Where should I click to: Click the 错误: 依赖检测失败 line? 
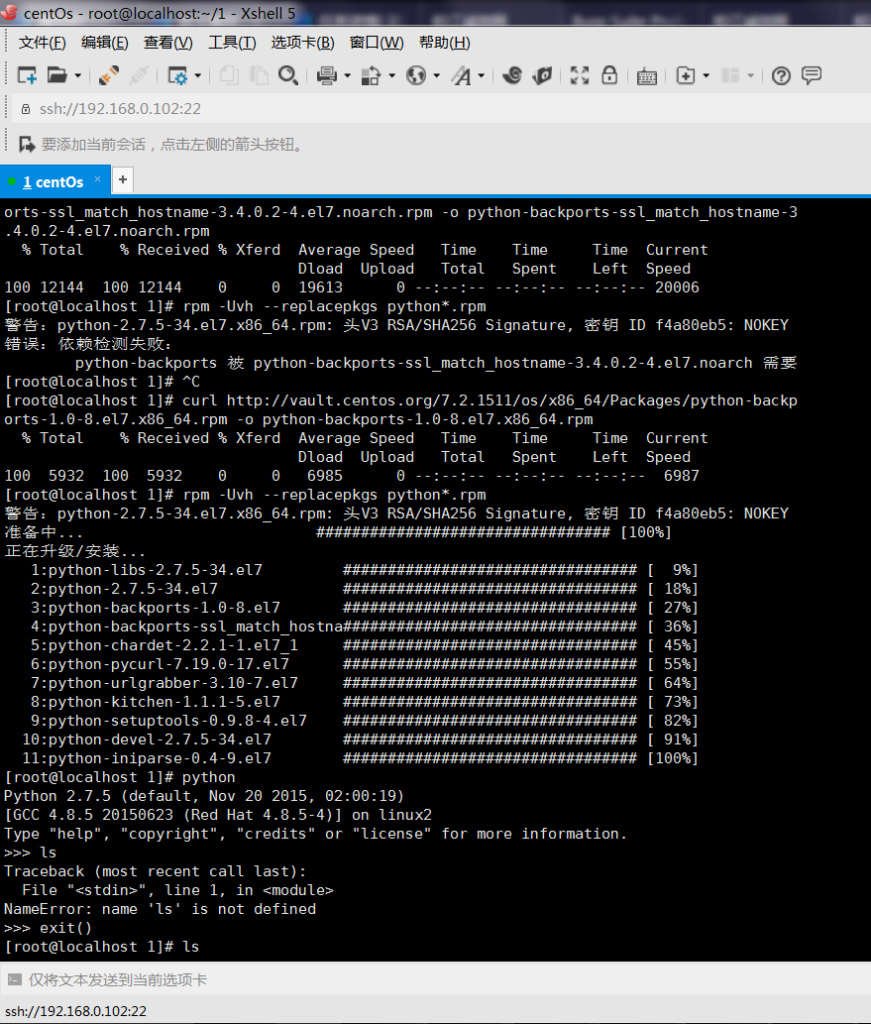87,344
